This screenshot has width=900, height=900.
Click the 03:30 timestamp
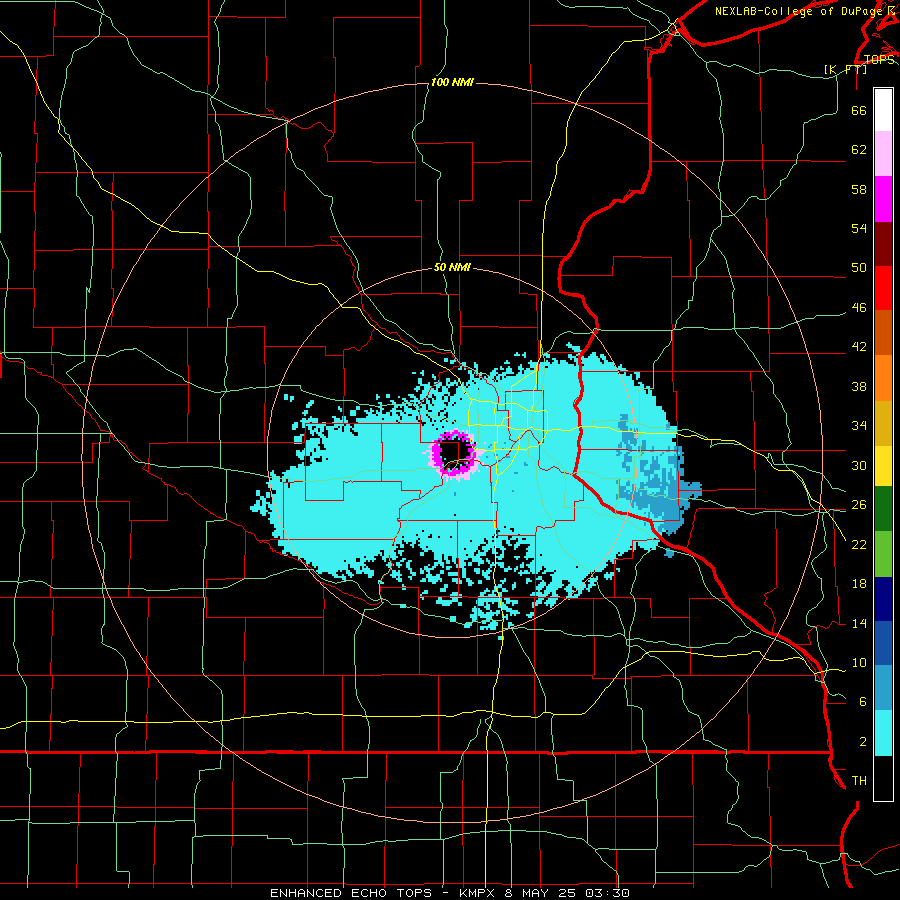608,893
